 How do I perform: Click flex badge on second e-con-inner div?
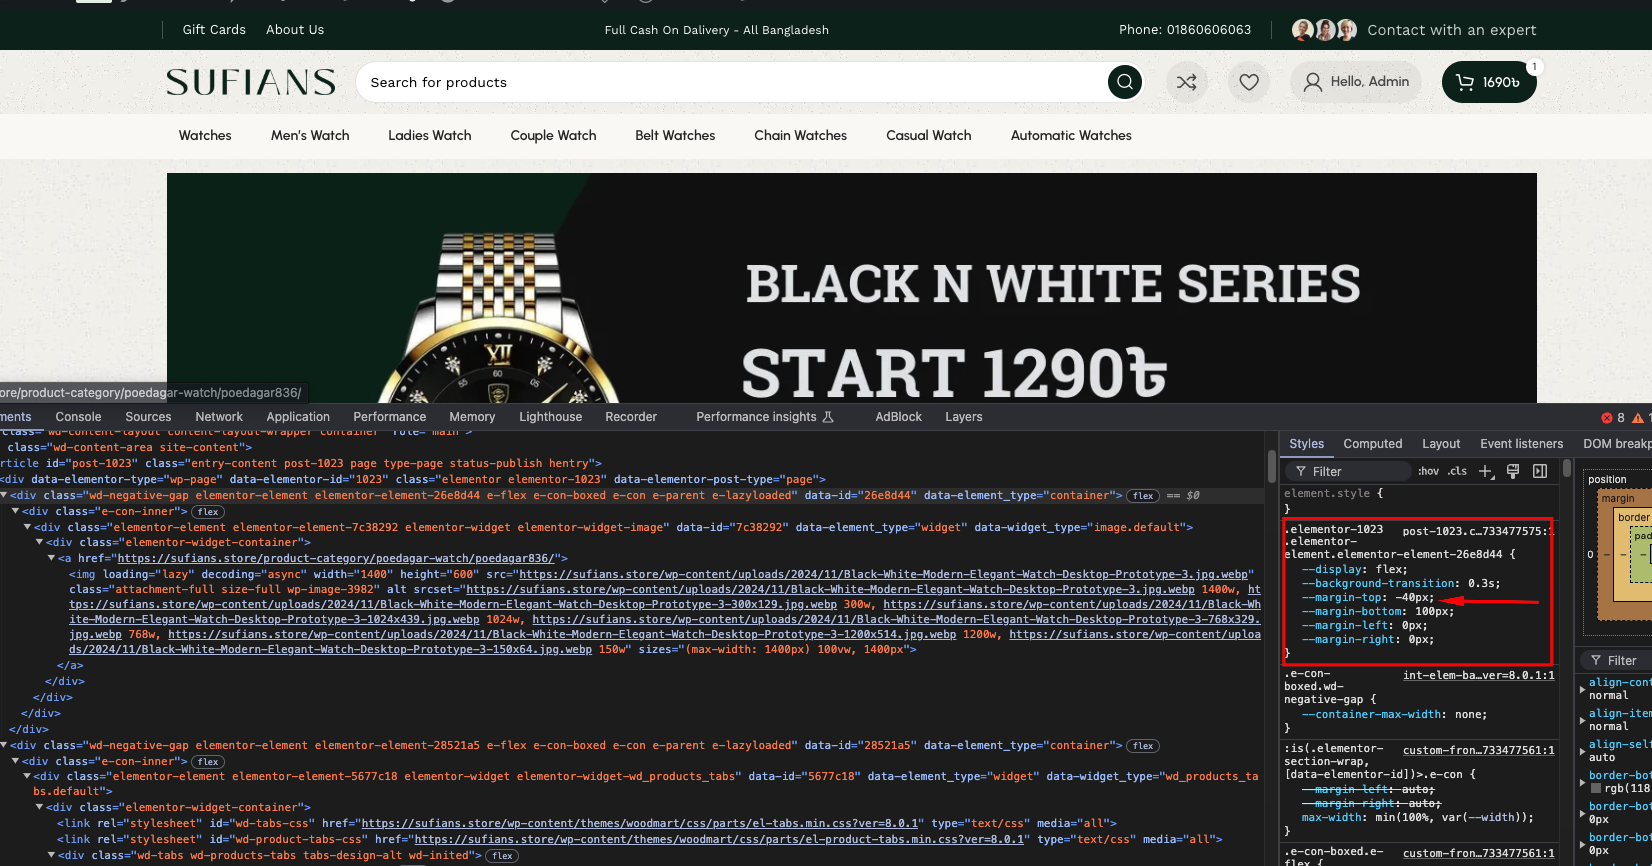[208, 762]
